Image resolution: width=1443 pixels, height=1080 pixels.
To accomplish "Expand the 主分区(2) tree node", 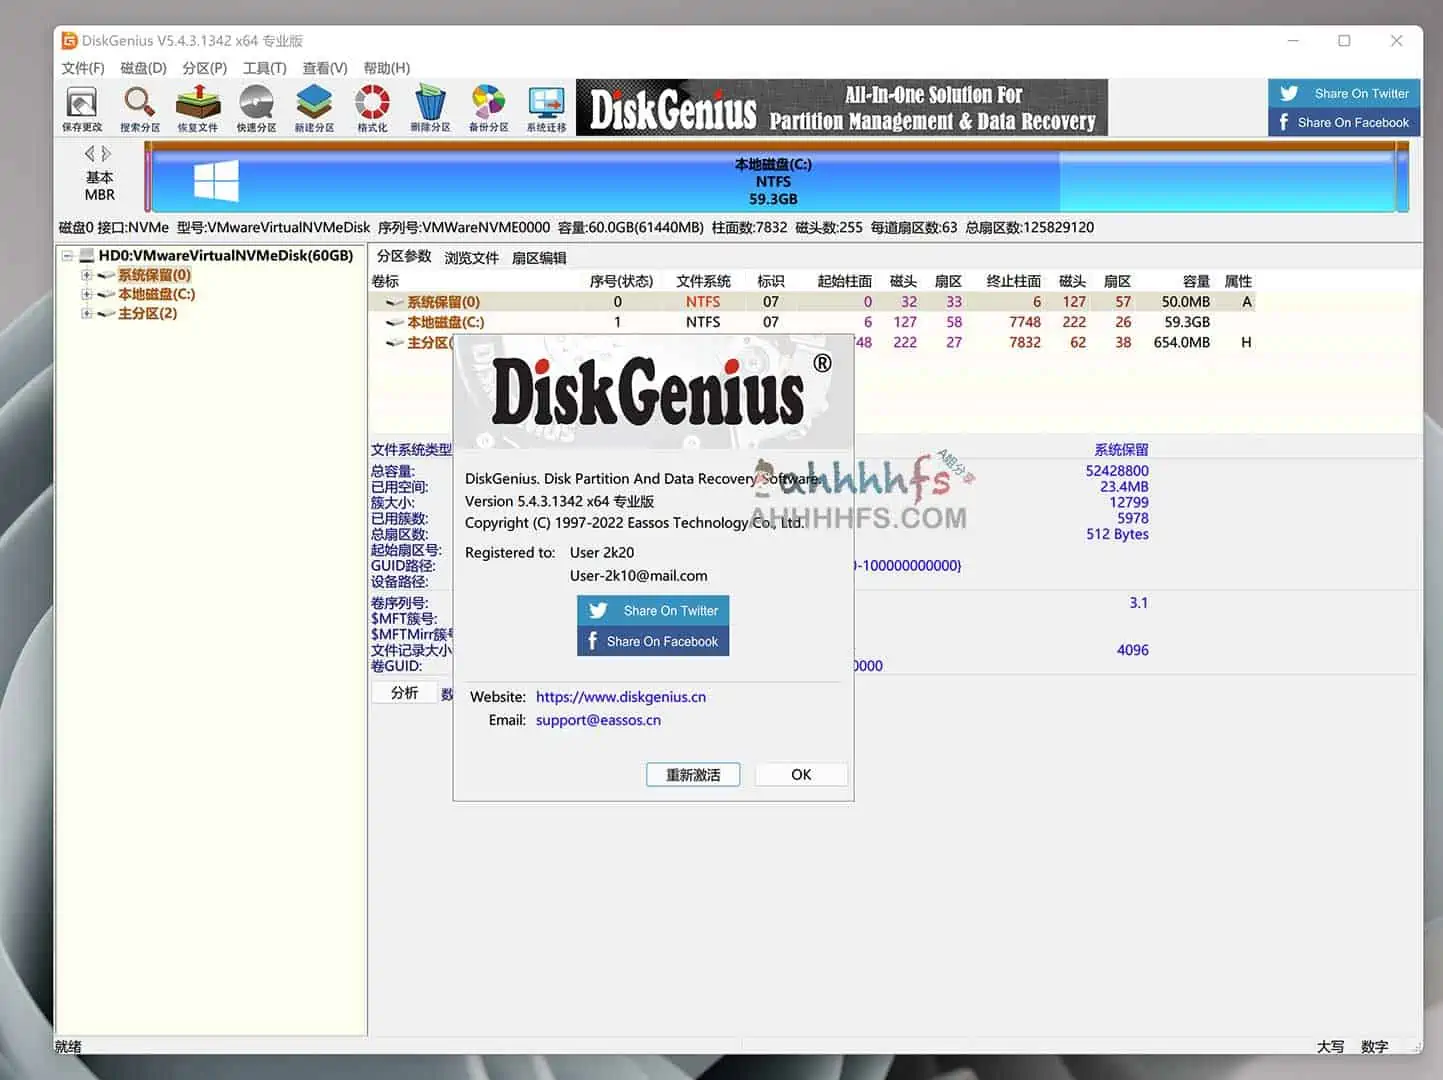I will pos(87,313).
